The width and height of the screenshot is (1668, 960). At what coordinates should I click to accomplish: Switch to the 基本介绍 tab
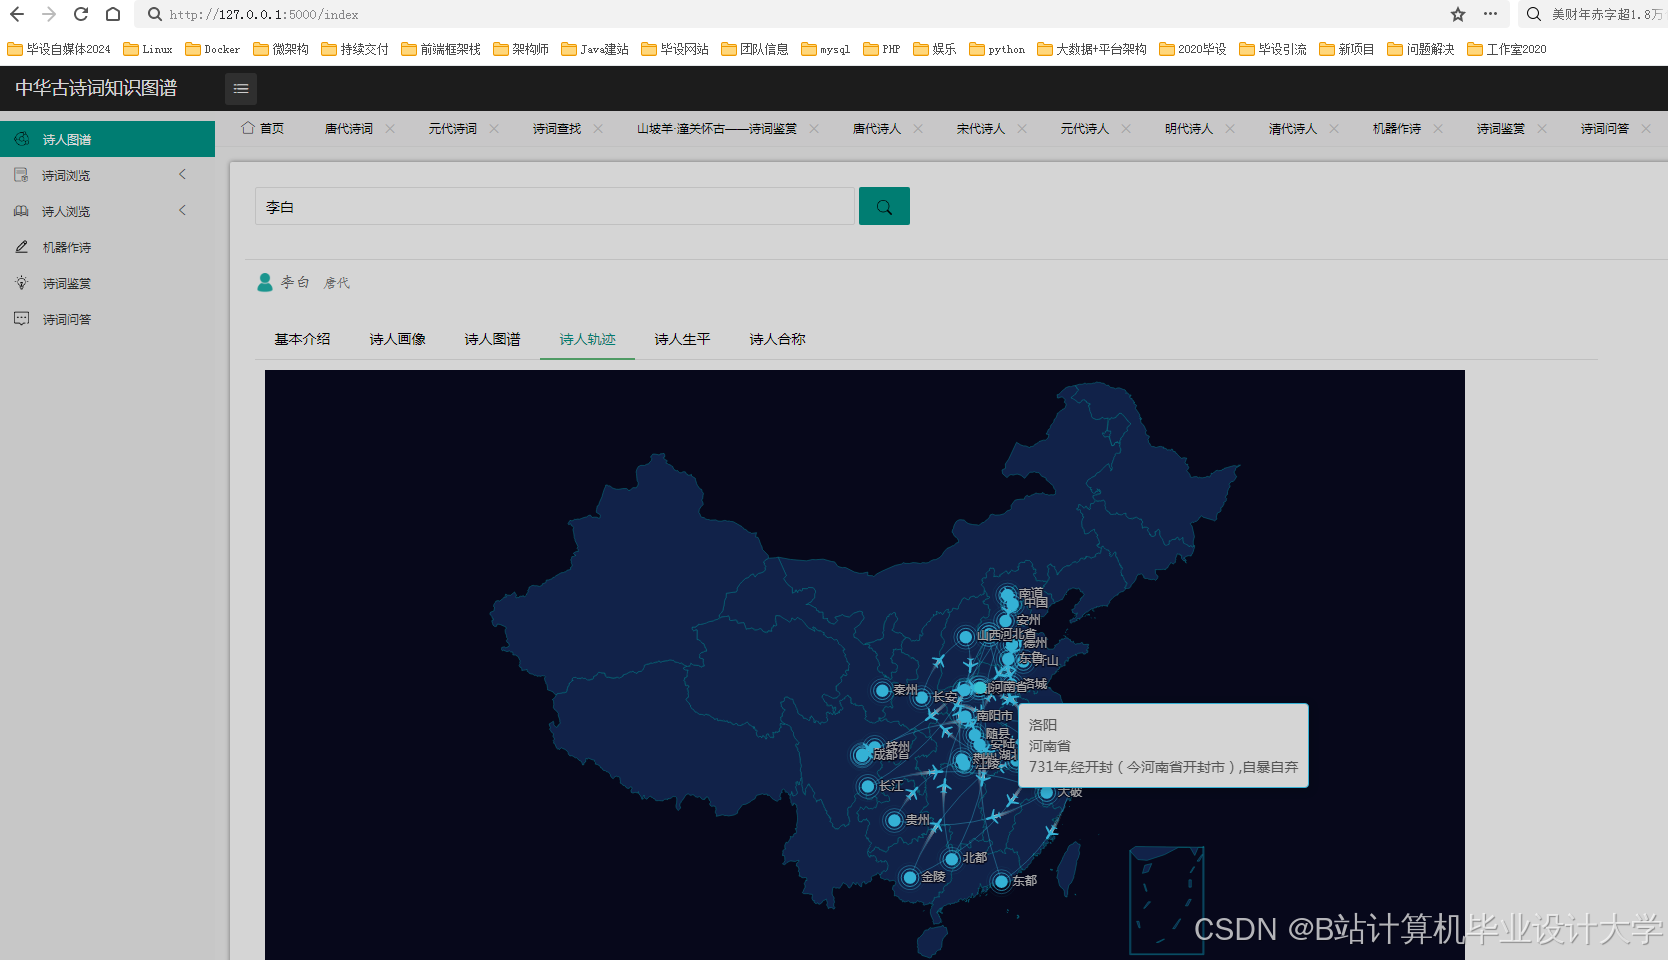302,339
